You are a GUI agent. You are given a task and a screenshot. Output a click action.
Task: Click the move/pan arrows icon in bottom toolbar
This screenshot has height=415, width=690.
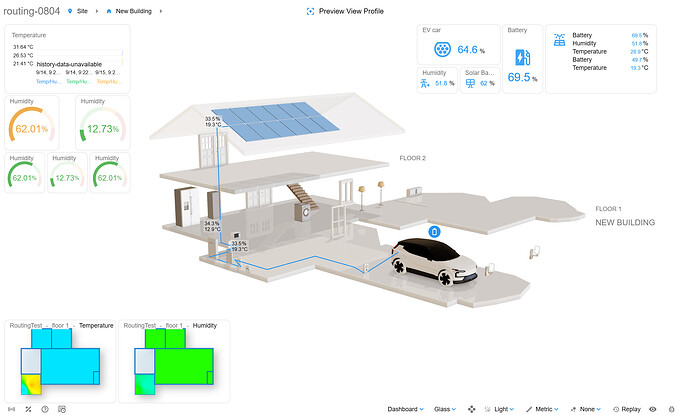coord(472,409)
